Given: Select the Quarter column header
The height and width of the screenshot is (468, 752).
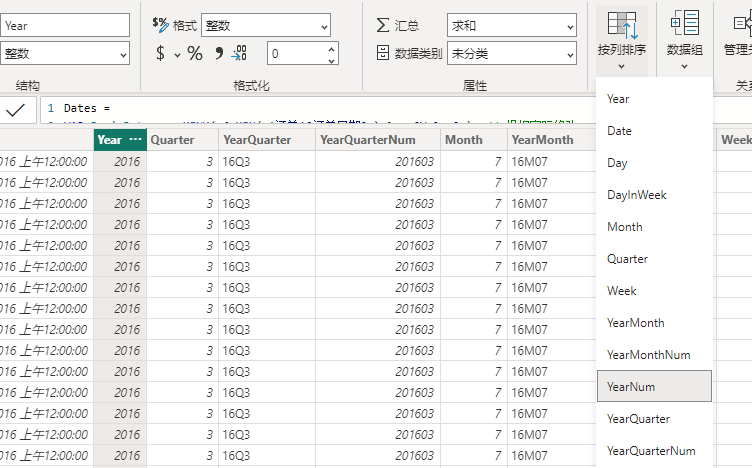Looking at the screenshot, I should click(x=182, y=140).
